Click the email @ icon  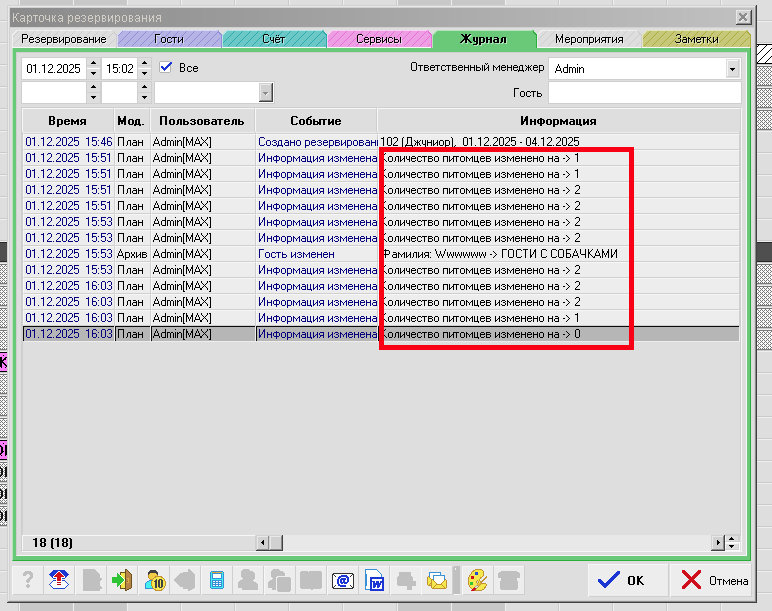click(x=342, y=580)
